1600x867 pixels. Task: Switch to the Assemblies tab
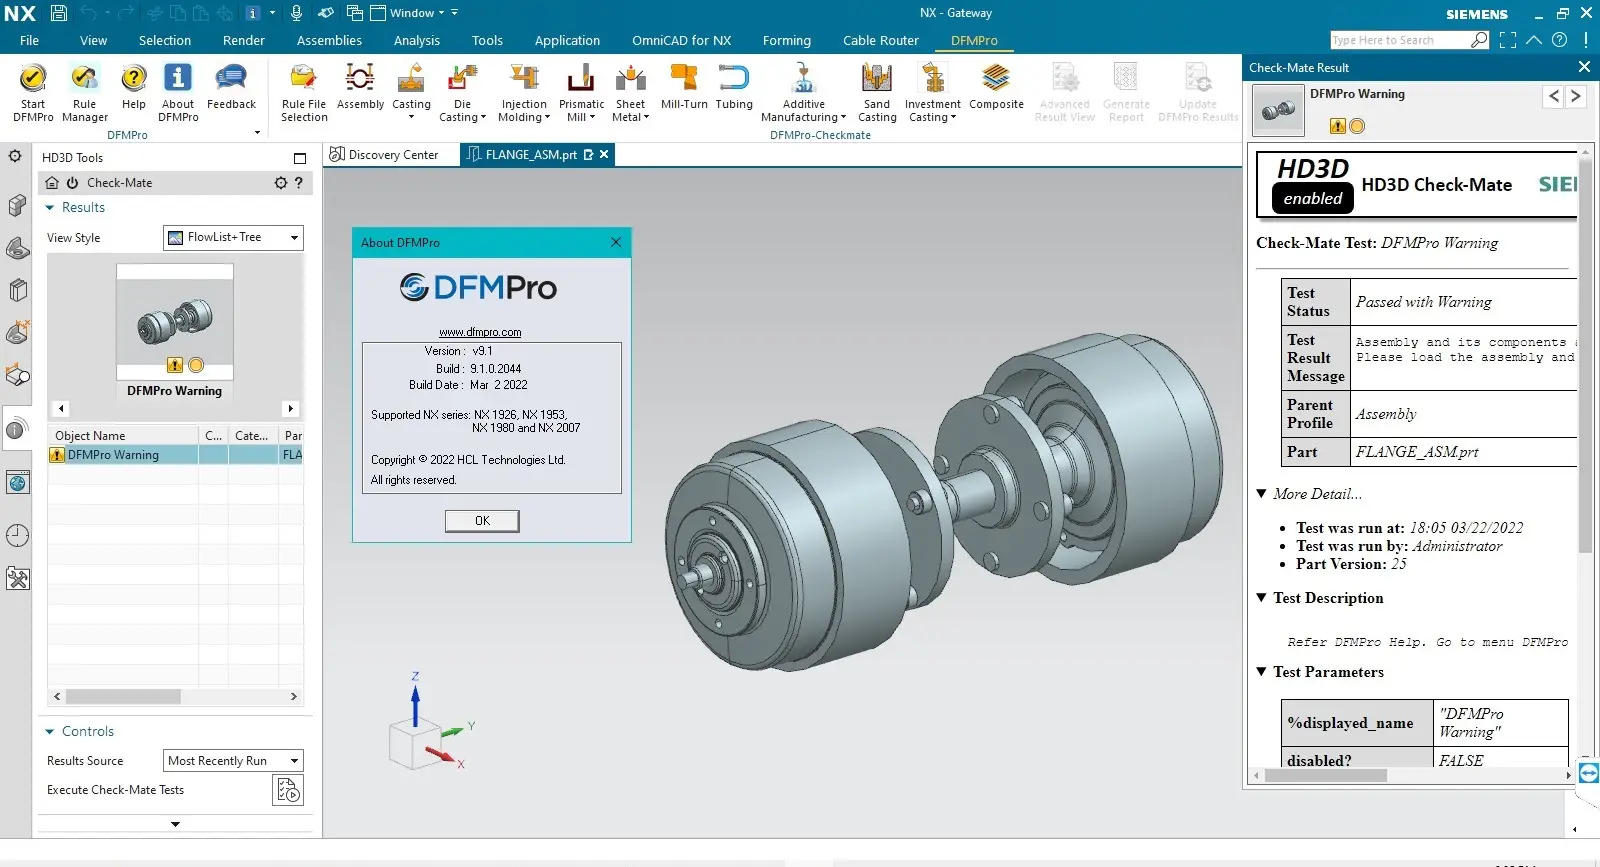[x=329, y=41]
